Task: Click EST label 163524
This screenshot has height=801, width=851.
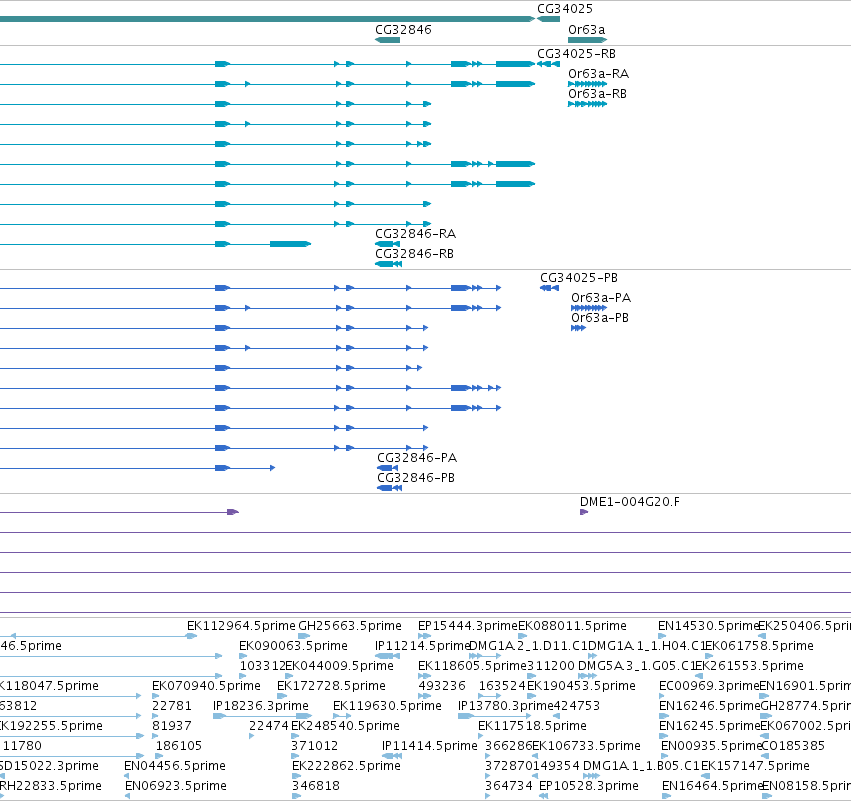Action: [502, 686]
